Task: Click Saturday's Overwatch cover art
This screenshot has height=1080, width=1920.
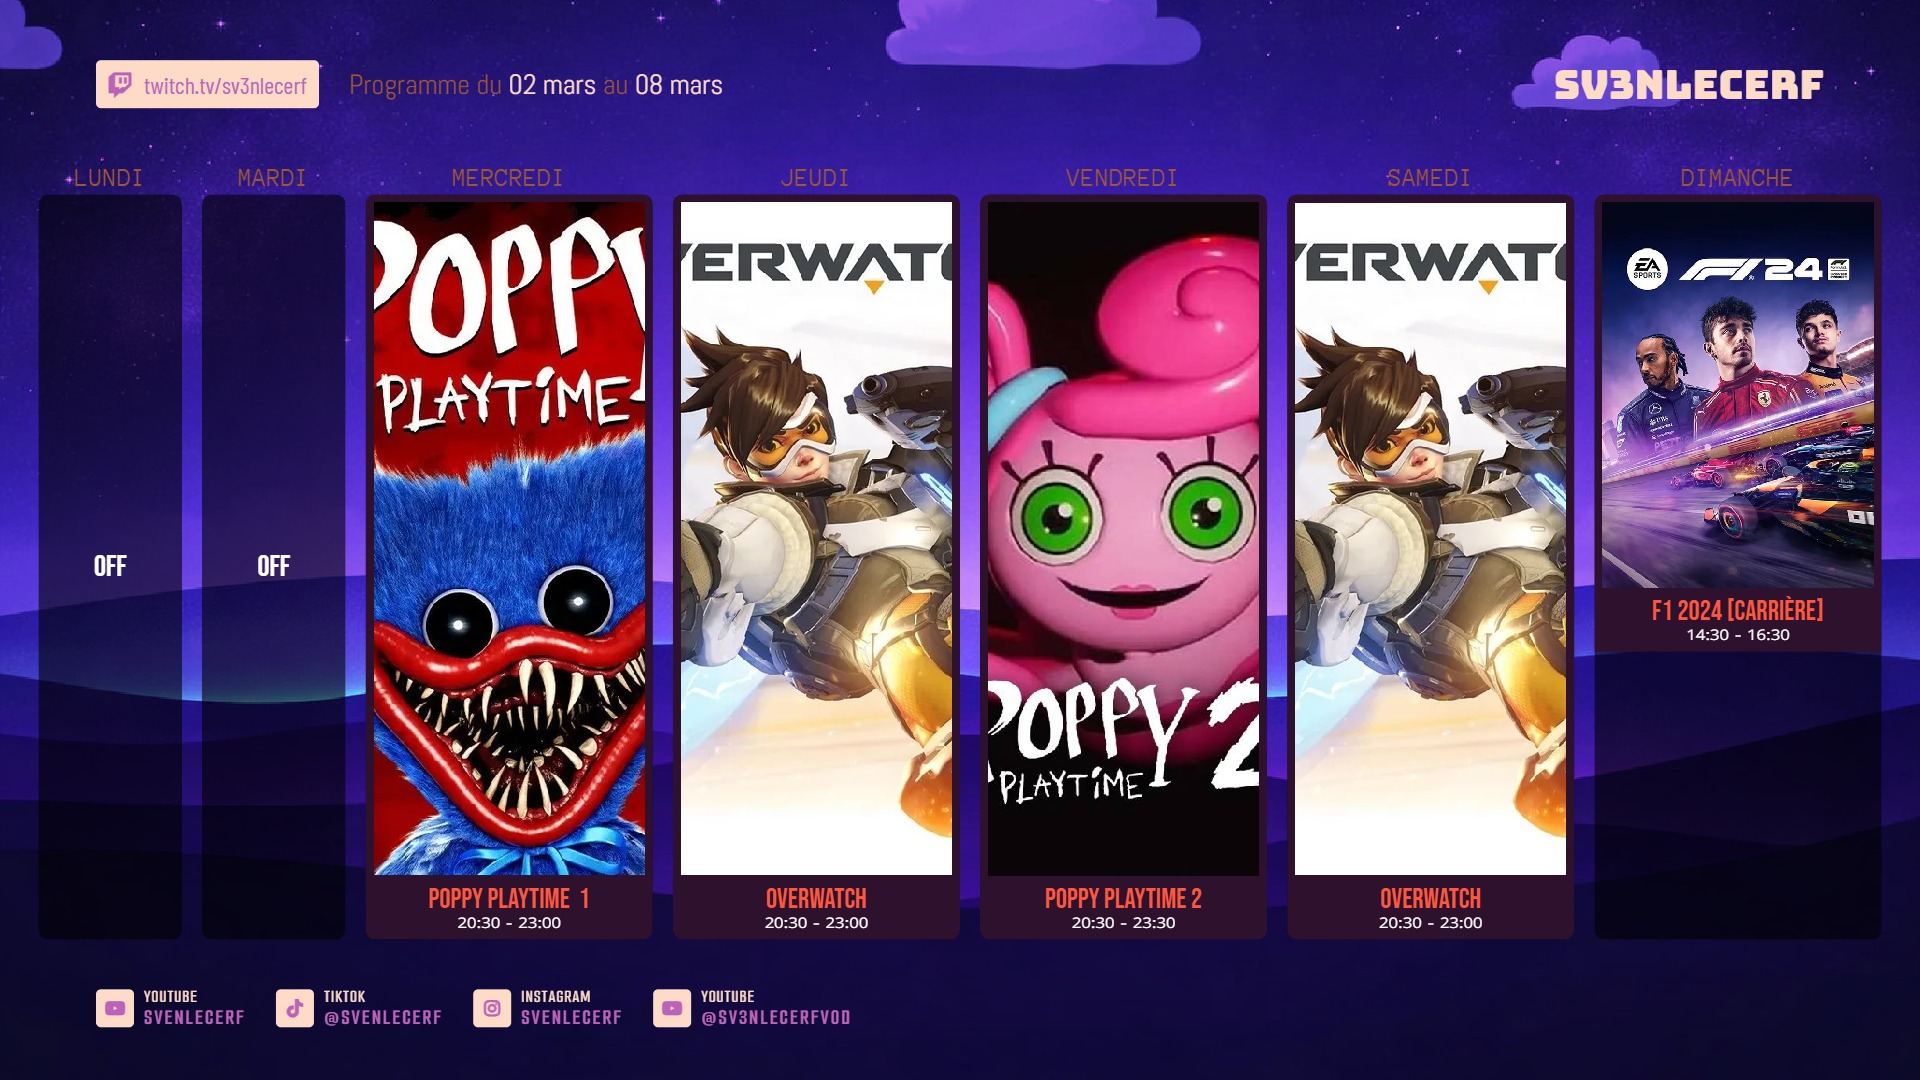Action: (1430, 540)
